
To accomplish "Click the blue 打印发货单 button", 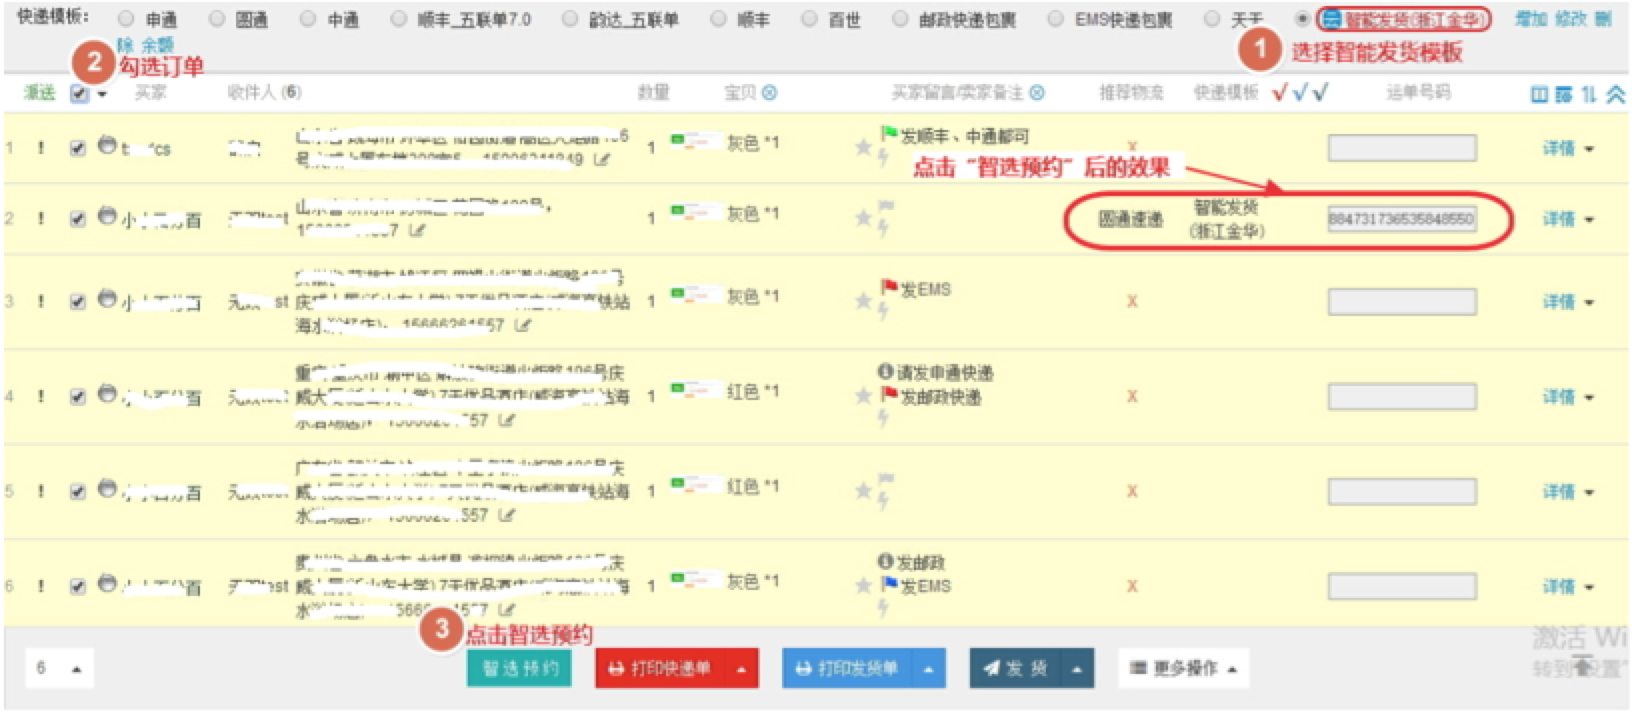I will click(847, 668).
